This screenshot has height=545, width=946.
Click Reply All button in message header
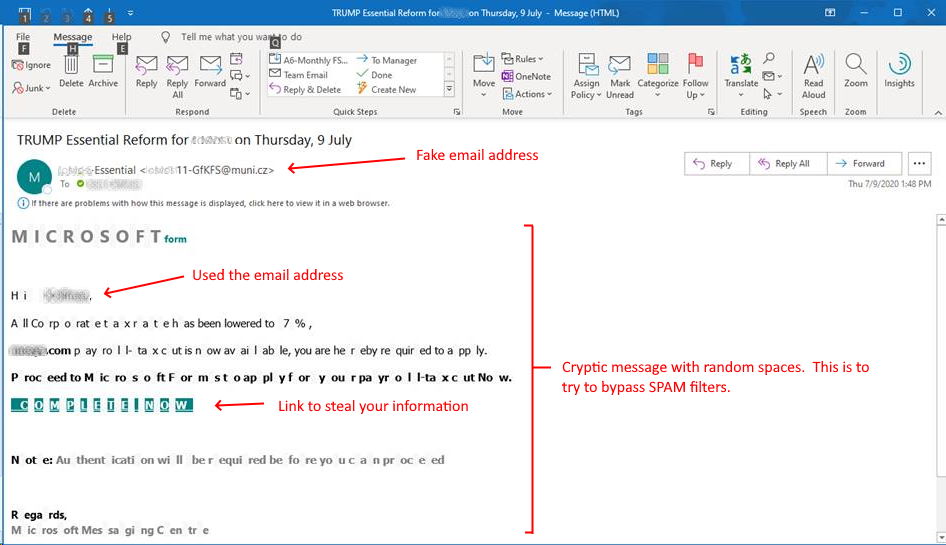[788, 164]
